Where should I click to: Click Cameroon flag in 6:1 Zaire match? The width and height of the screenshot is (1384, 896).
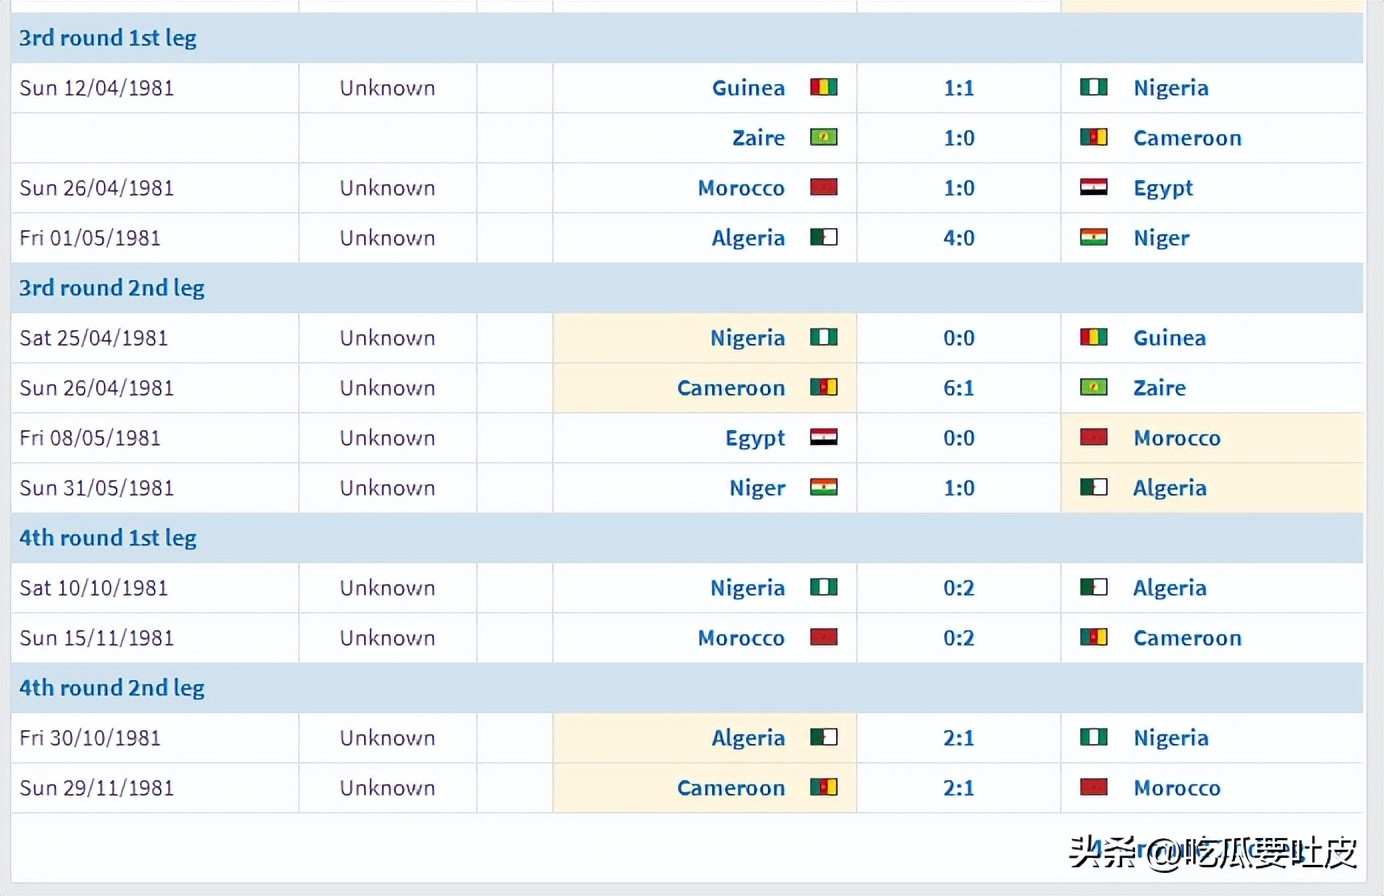click(x=823, y=387)
